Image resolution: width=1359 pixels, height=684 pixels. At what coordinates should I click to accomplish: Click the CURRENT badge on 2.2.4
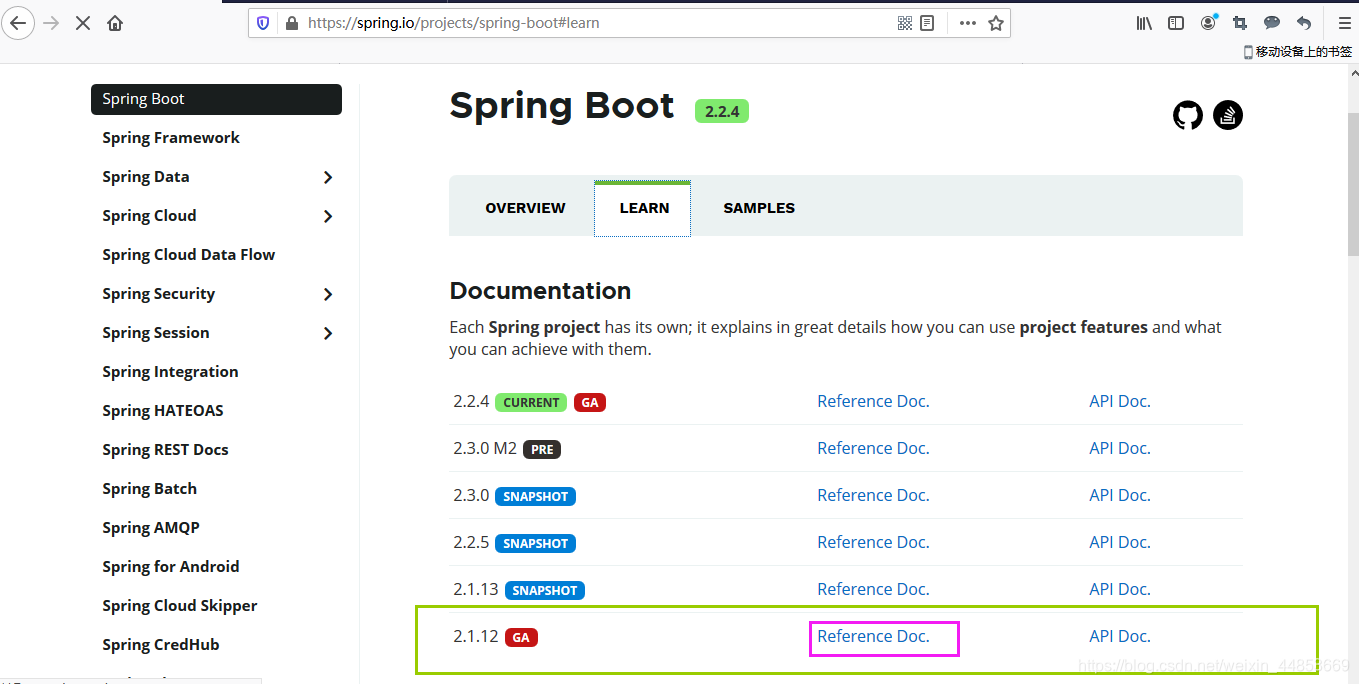[531, 402]
